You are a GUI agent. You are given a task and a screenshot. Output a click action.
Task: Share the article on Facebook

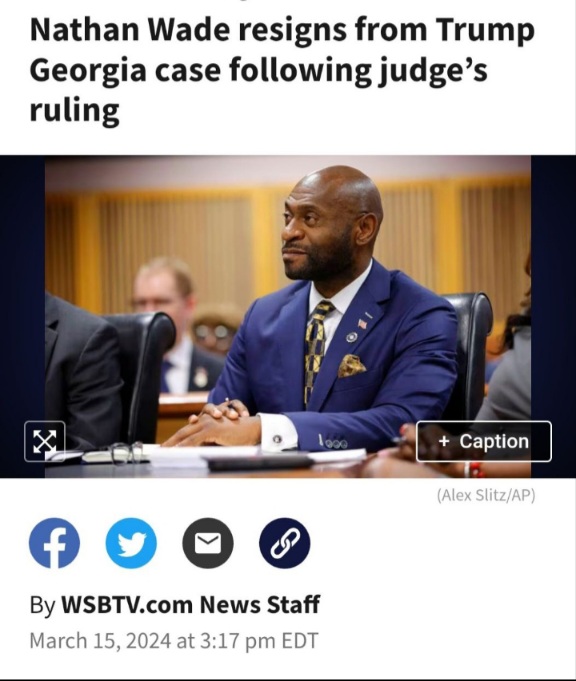coord(54,543)
